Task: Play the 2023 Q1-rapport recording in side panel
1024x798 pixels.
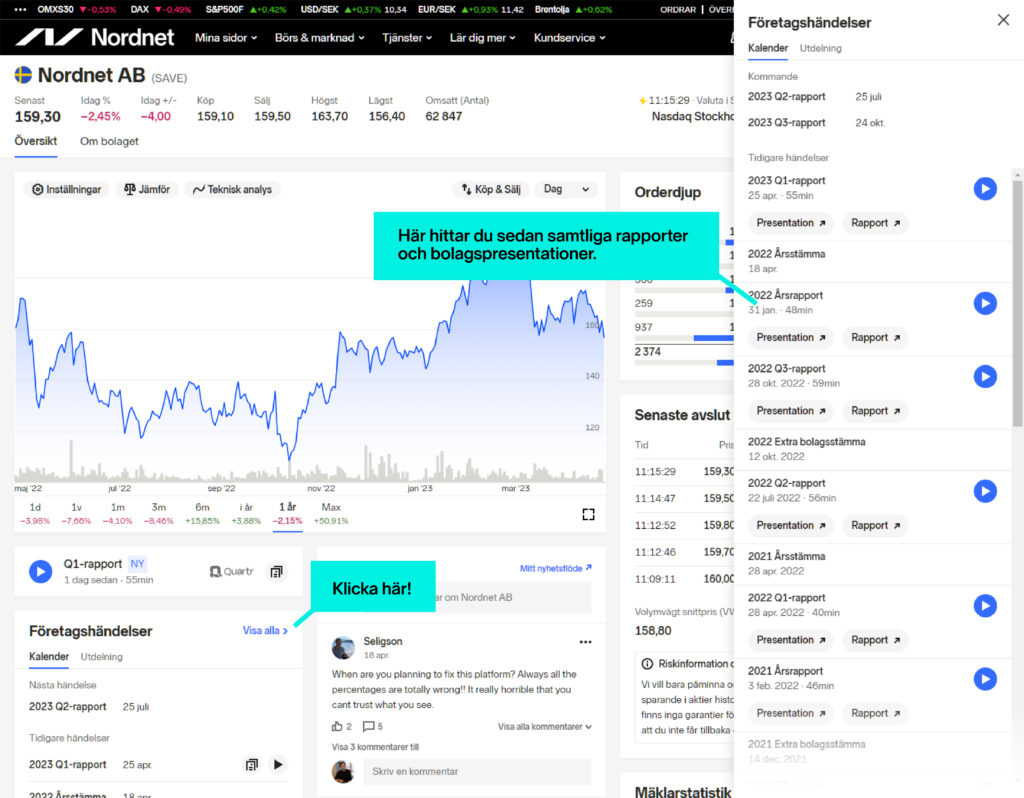Action: pyautogui.click(x=985, y=189)
